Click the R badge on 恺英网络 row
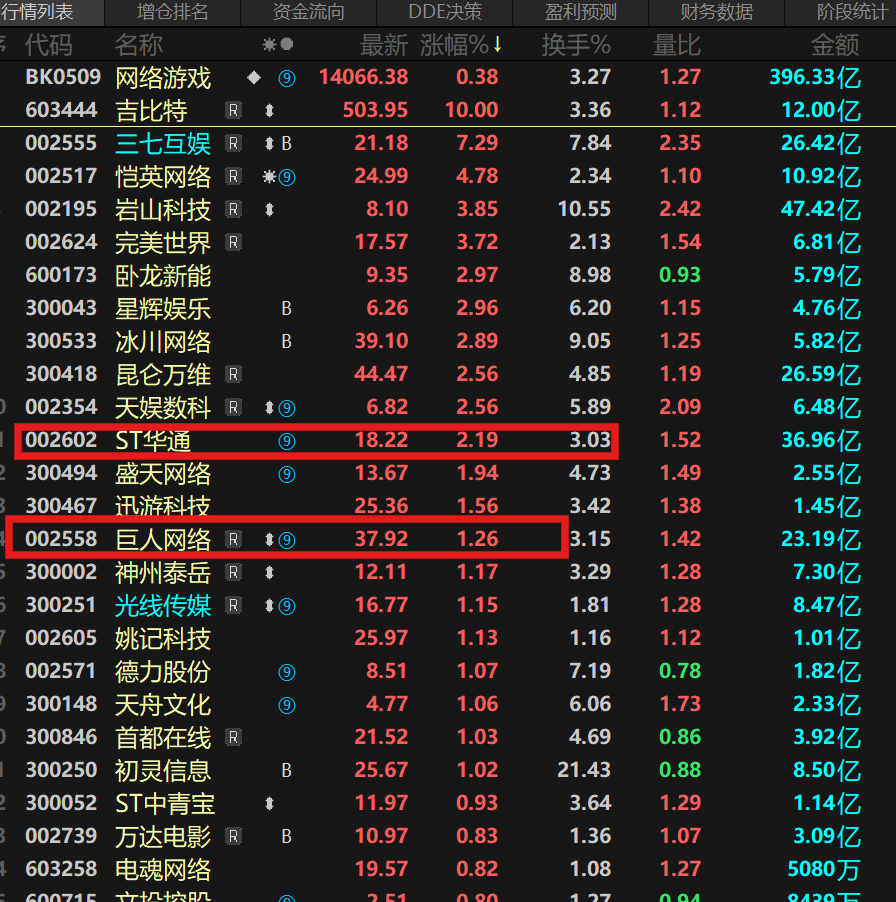Image resolution: width=896 pixels, height=902 pixels. pos(233,177)
